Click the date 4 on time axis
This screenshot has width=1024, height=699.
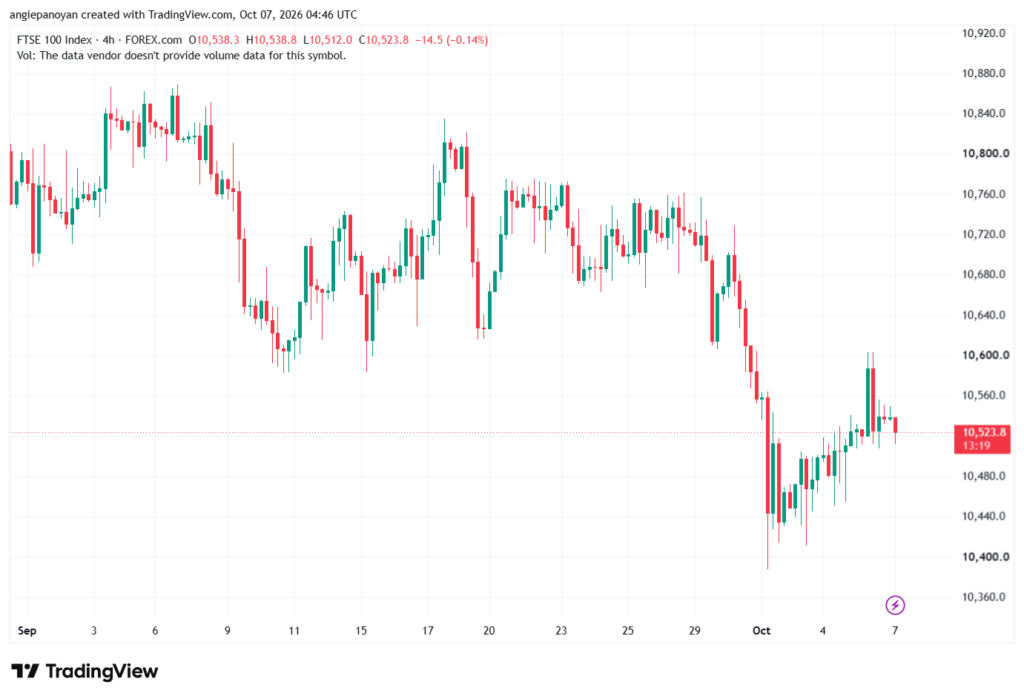[823, 630]
